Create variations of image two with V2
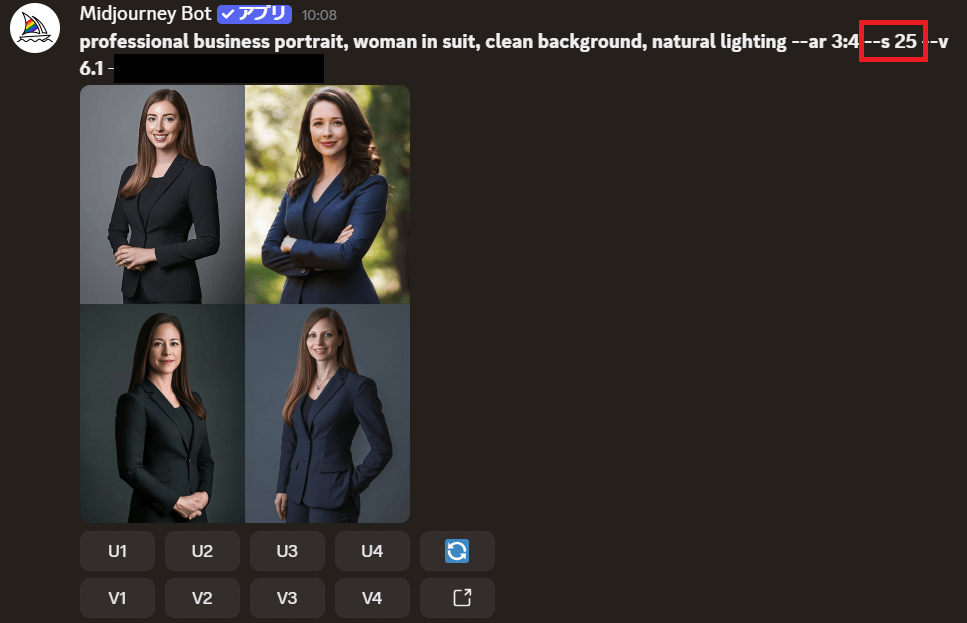This screenshot has height=623, width=967. tap(202, 598)
